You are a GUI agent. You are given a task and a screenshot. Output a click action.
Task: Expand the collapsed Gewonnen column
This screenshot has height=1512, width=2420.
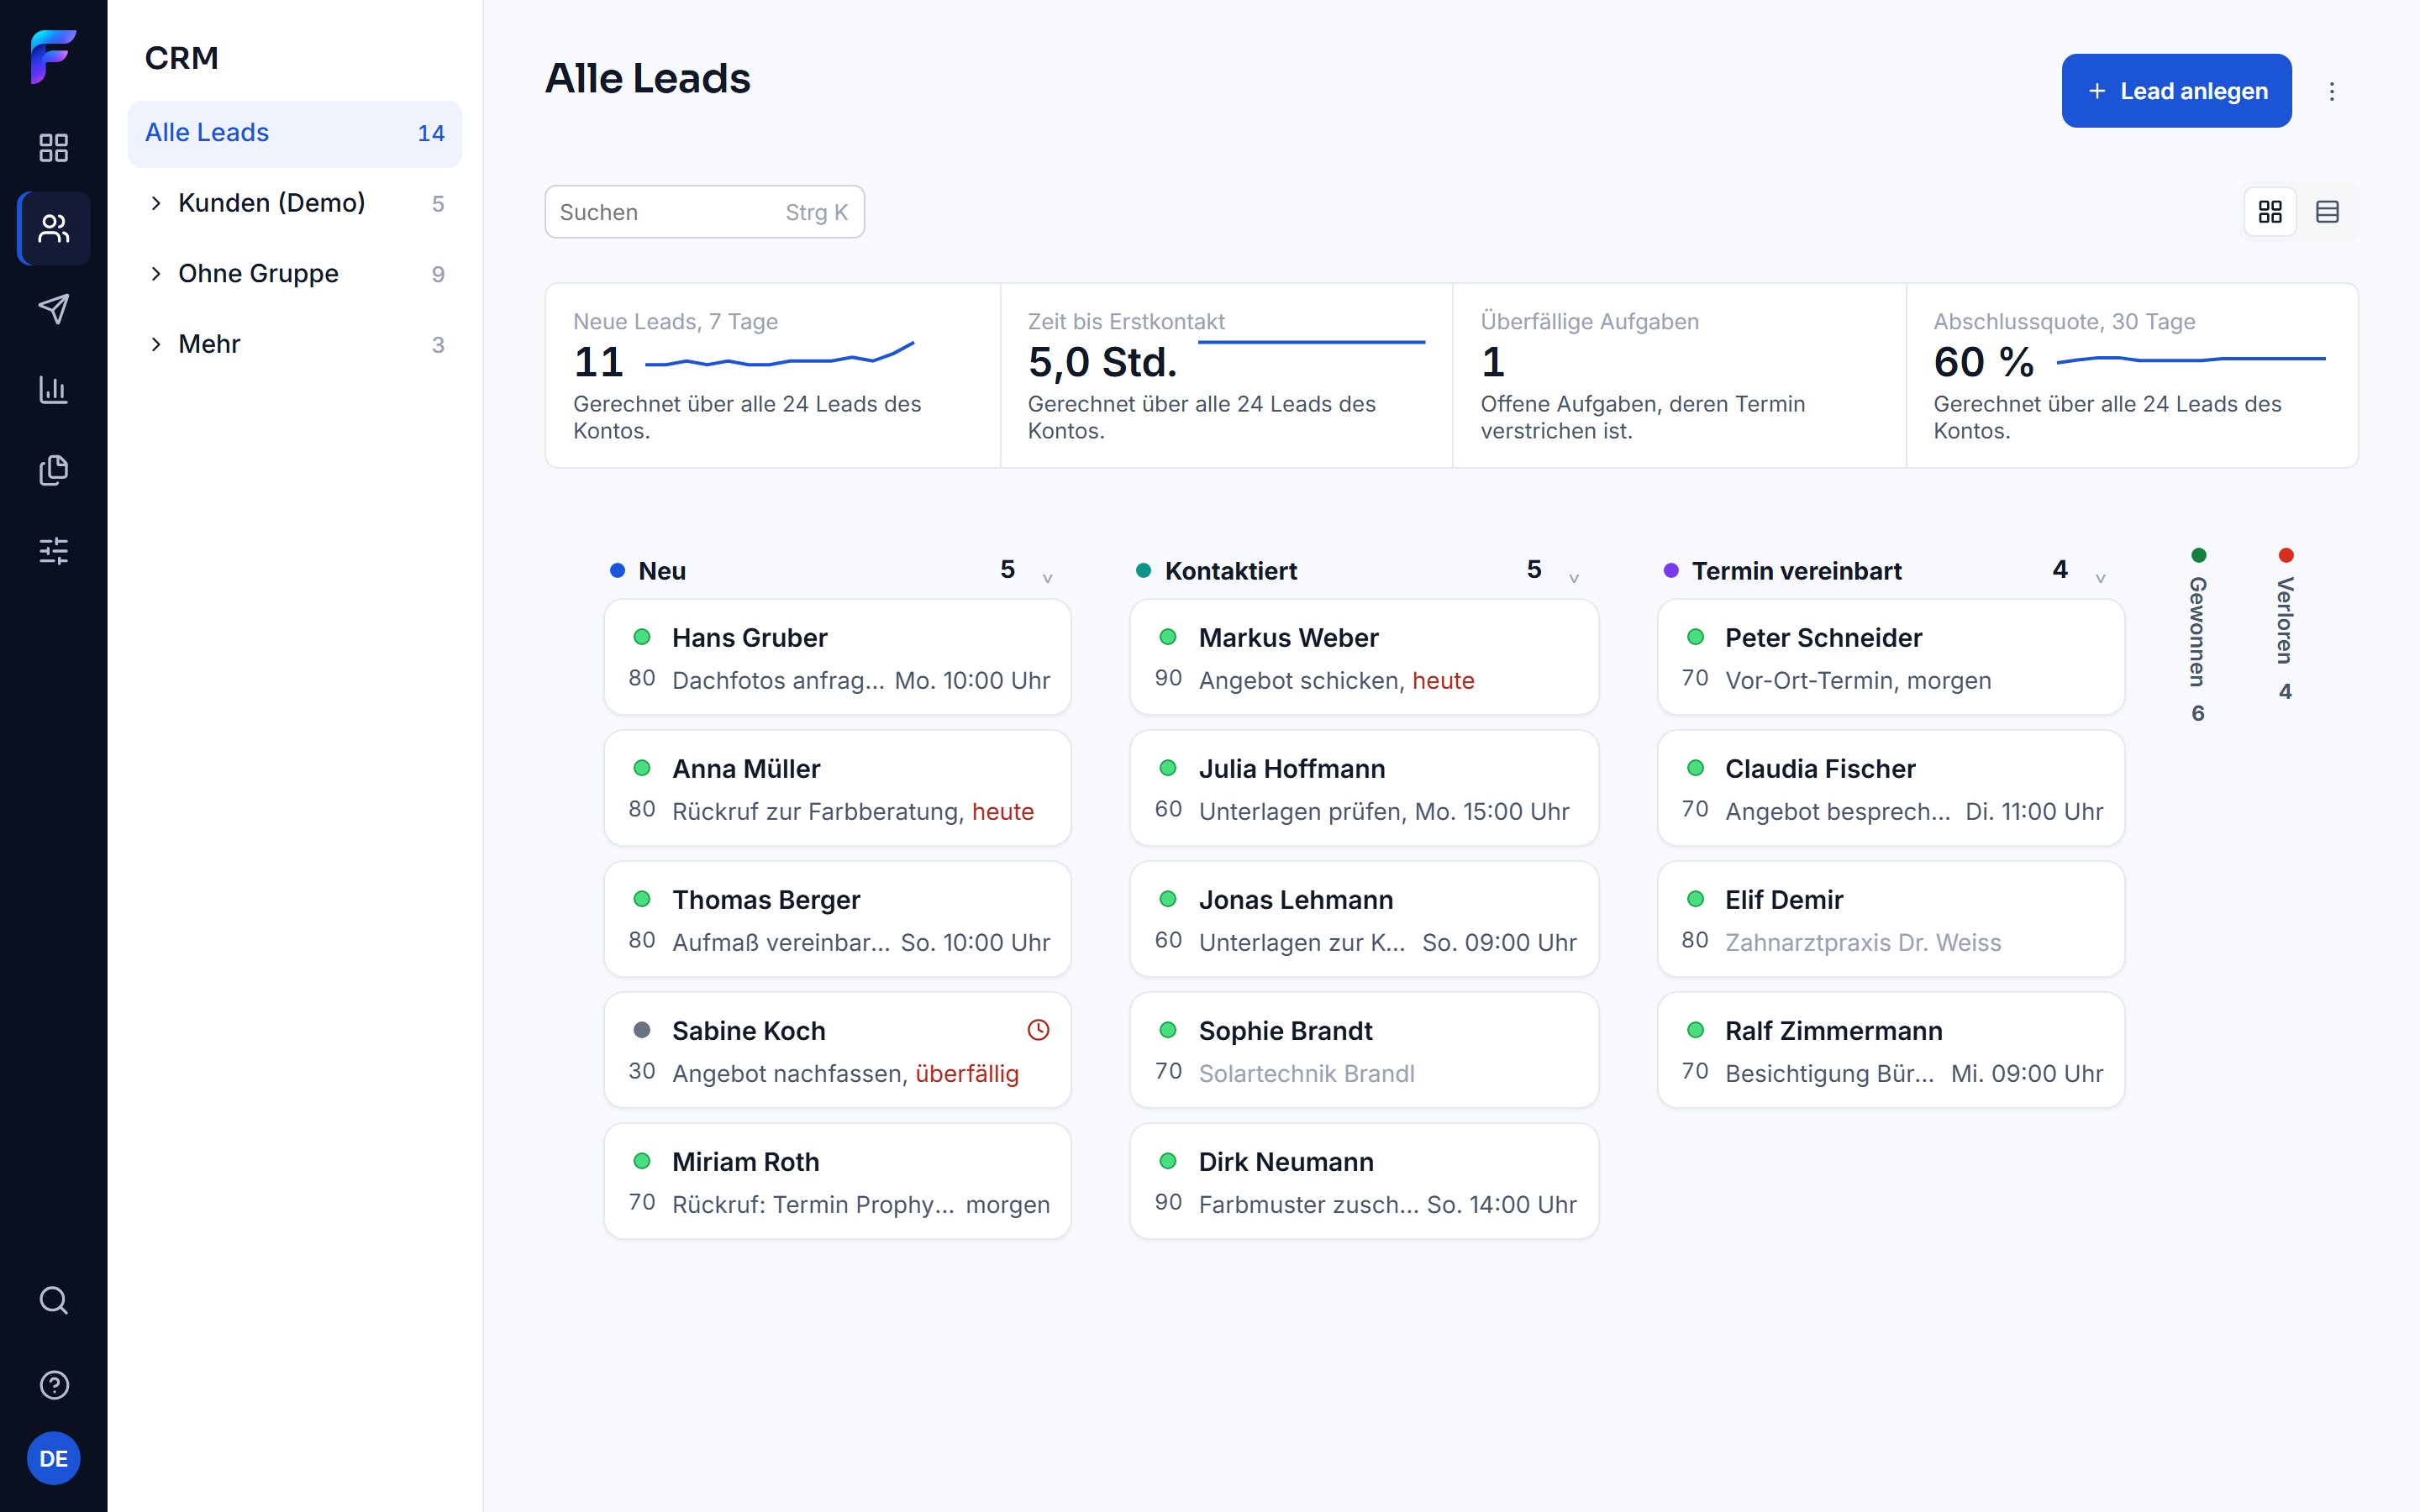coord(2198,635)
